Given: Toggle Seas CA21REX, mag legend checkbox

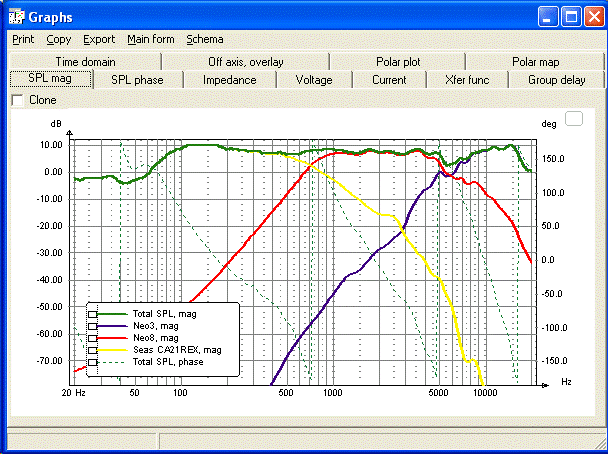Looking at the screenshot, I should (92, 350).
